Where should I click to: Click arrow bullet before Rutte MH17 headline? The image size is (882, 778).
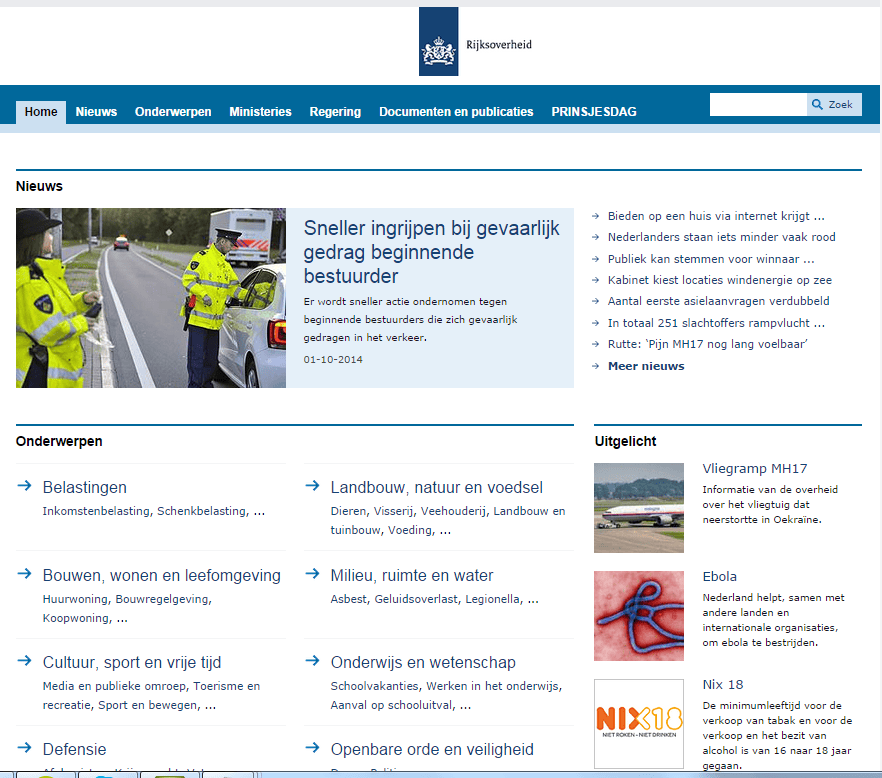[596, 344]
